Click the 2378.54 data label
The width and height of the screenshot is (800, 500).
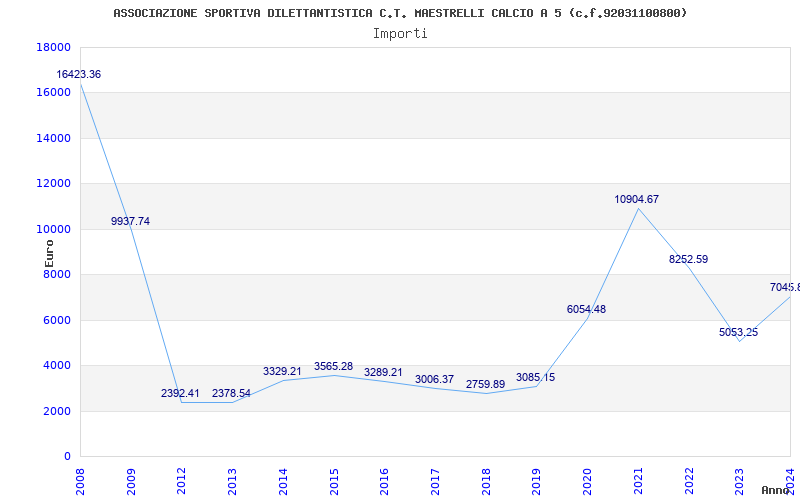tap(231, 393)
